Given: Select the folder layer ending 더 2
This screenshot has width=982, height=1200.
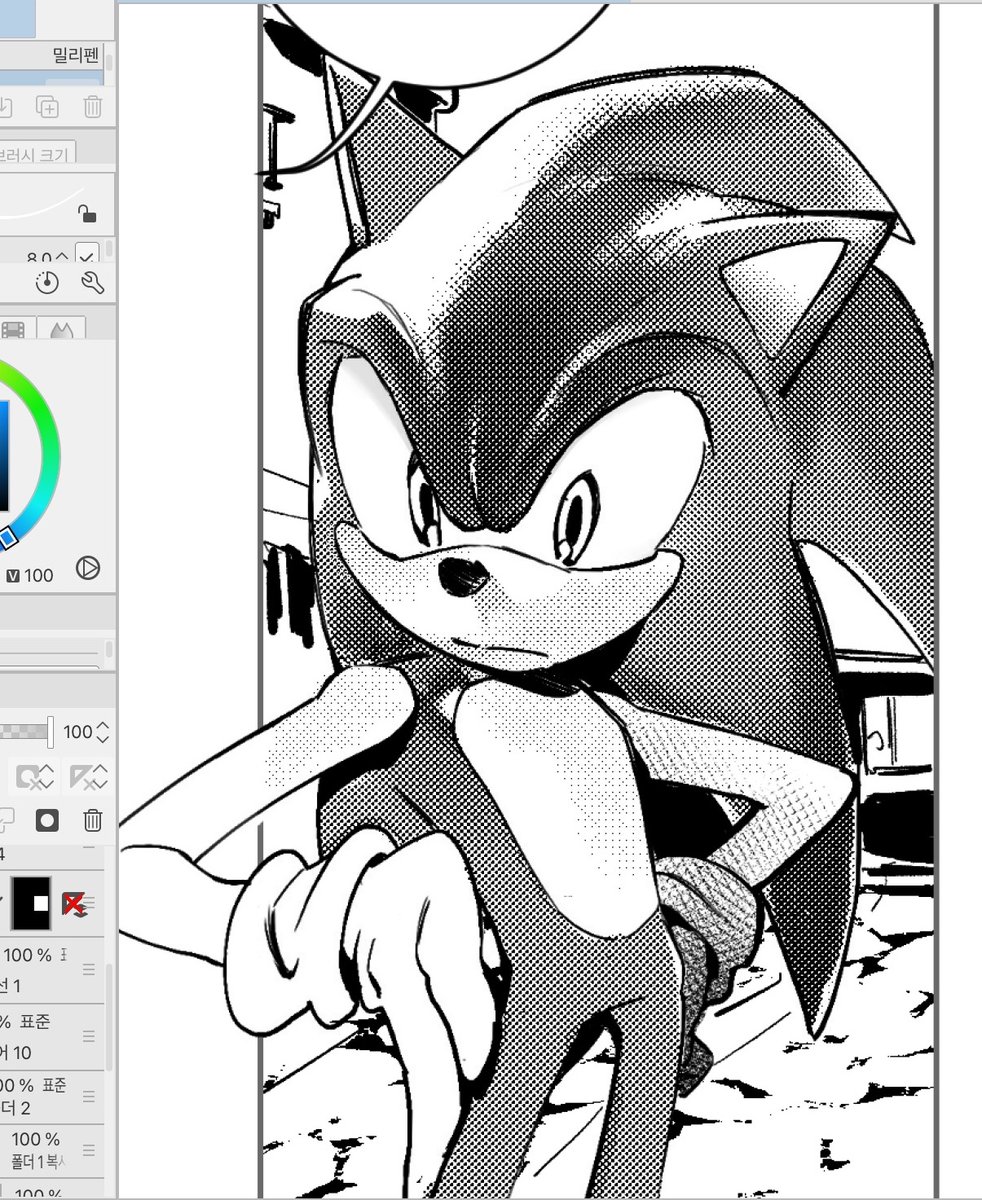Looking at the screenshot, I should [50, 1096].
